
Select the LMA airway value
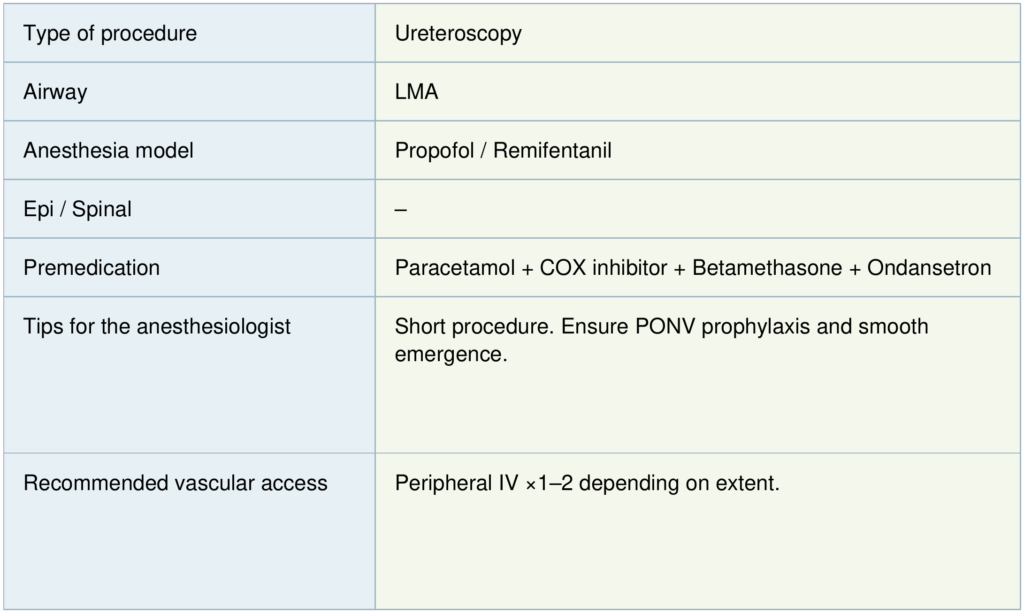coord(417,92)
